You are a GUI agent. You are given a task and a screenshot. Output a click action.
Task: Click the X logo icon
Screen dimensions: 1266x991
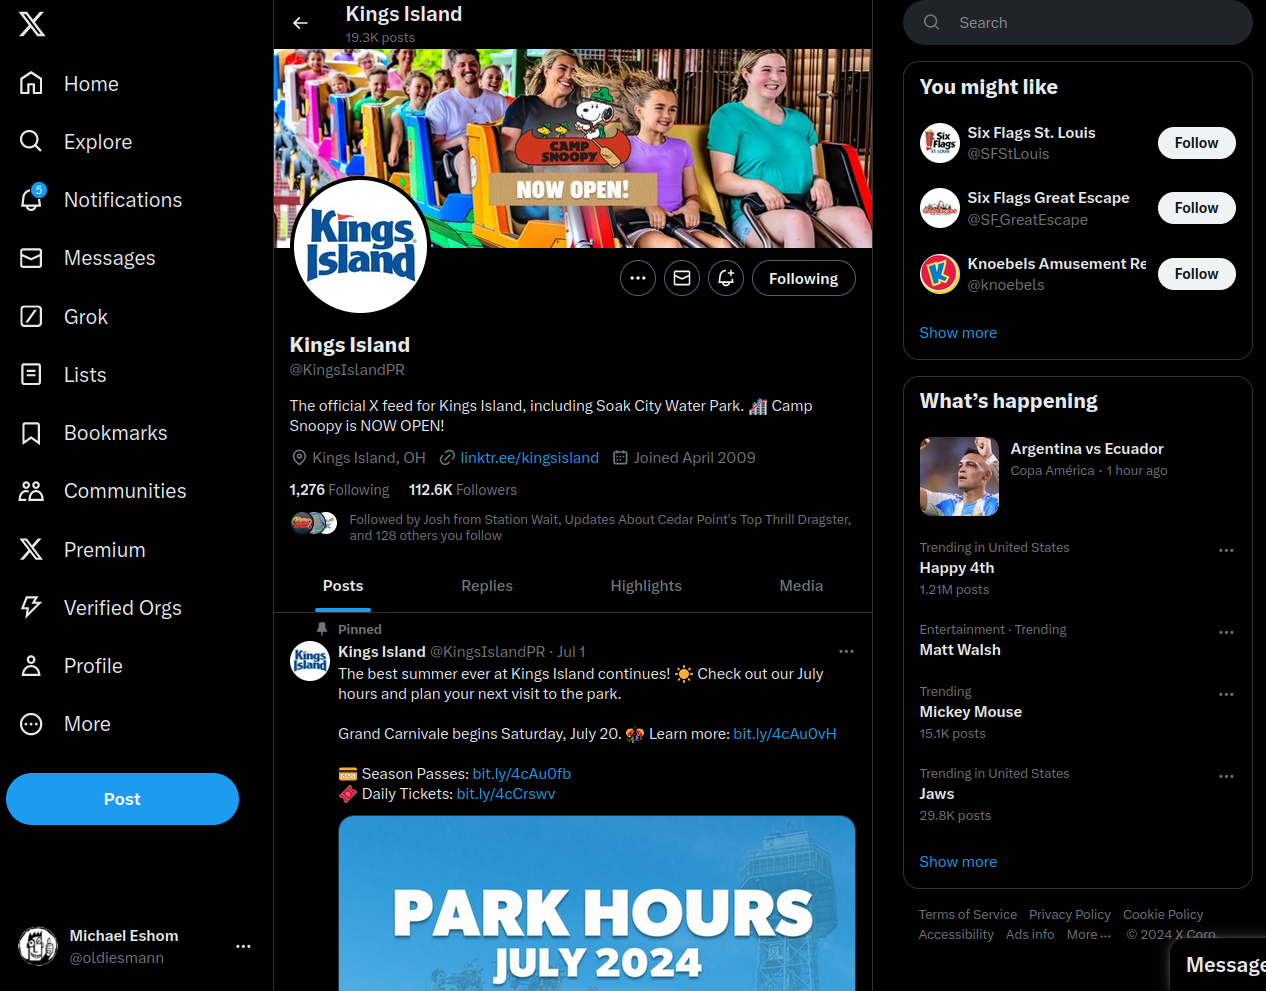[32, 24]
